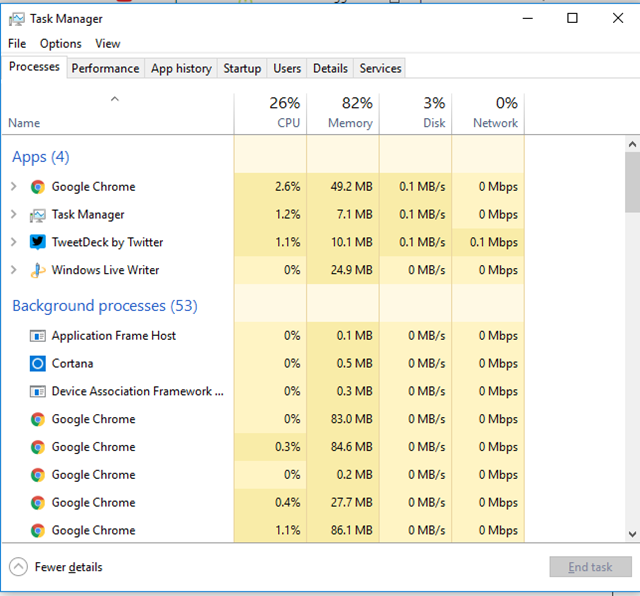
Task: Switch to the Startup tab
Action: tap(242, 68)
